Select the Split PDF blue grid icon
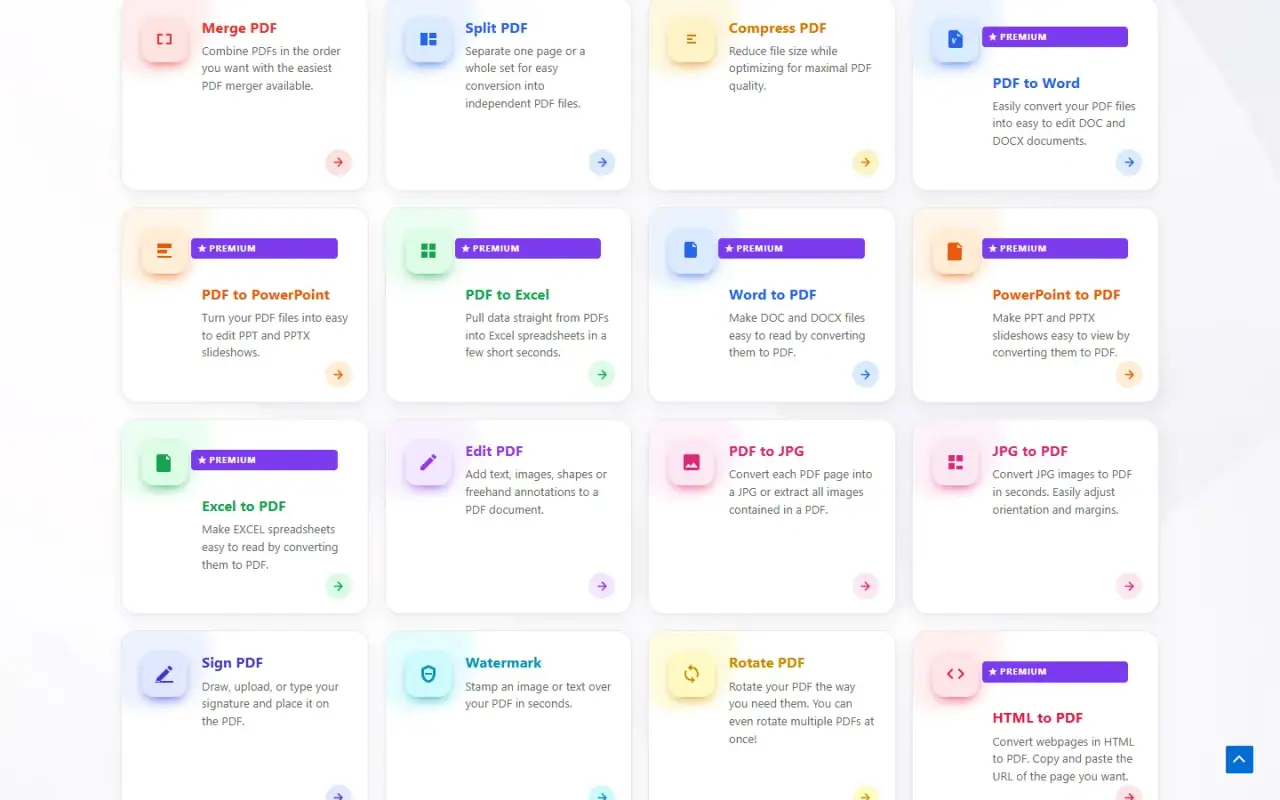 click(x=428, y=40)
